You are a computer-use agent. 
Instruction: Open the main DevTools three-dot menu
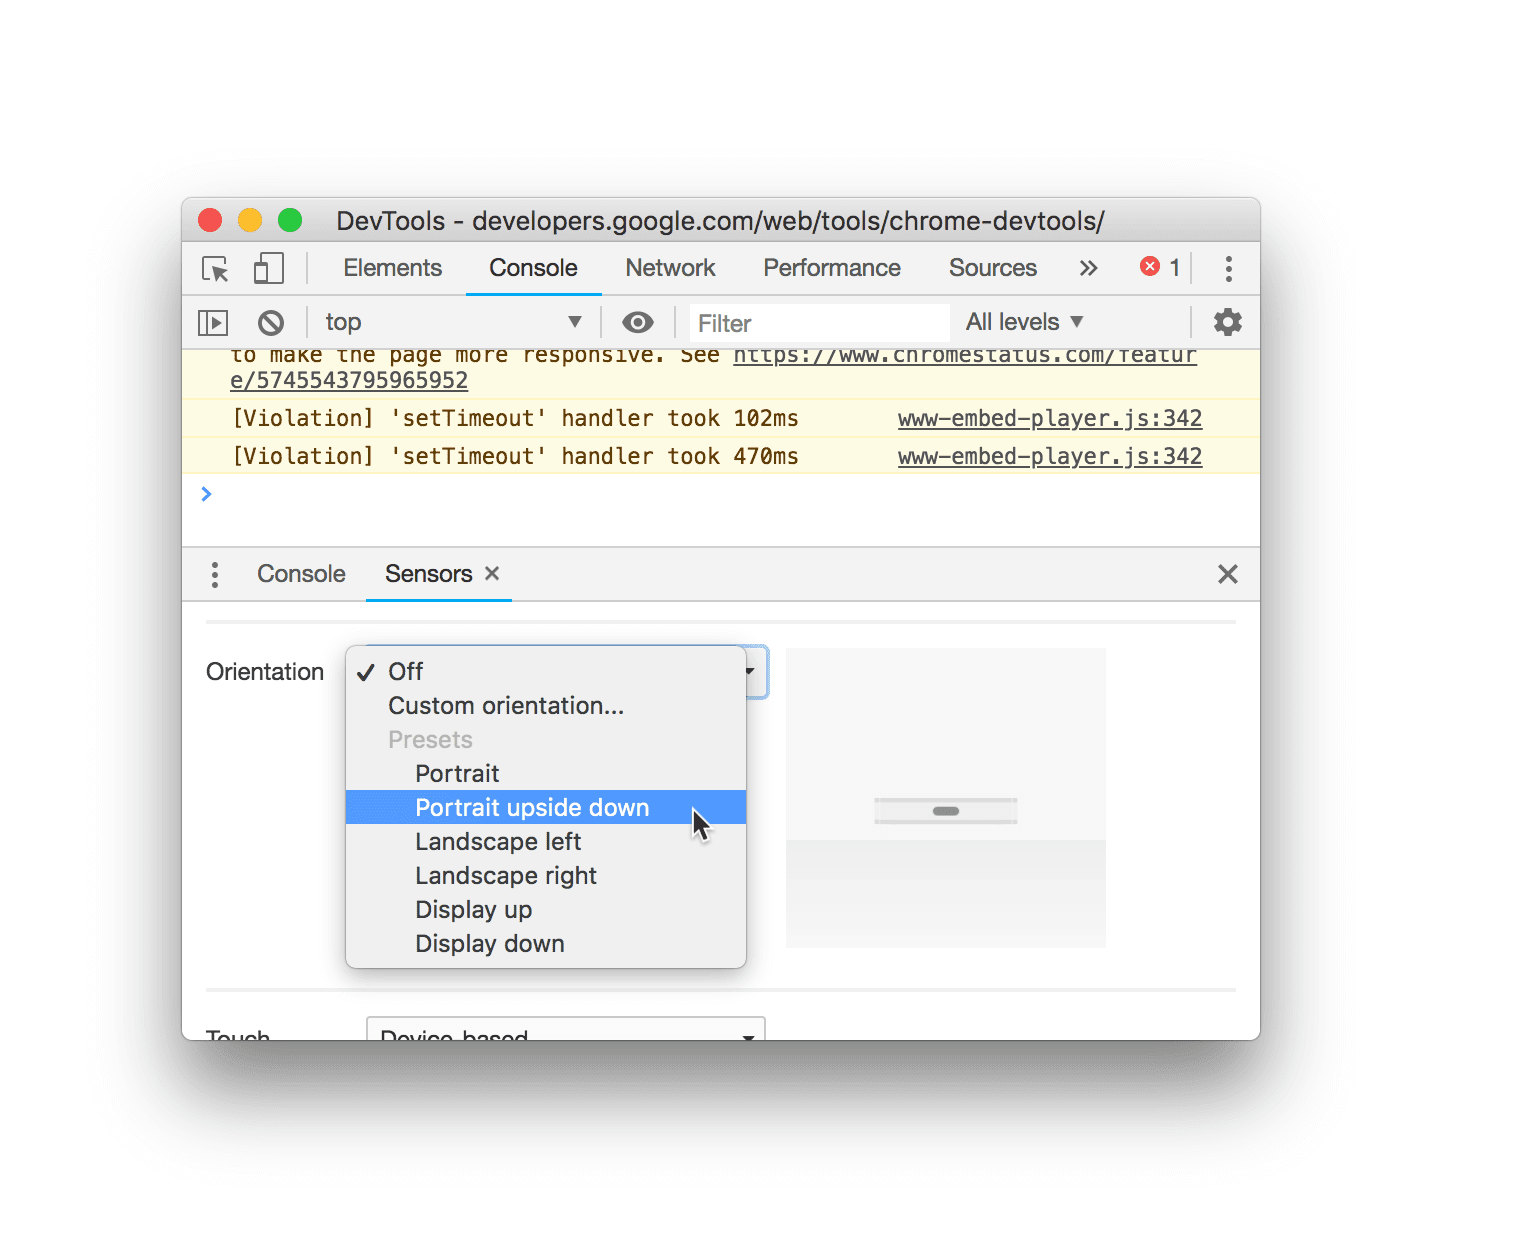point(1228,268)
